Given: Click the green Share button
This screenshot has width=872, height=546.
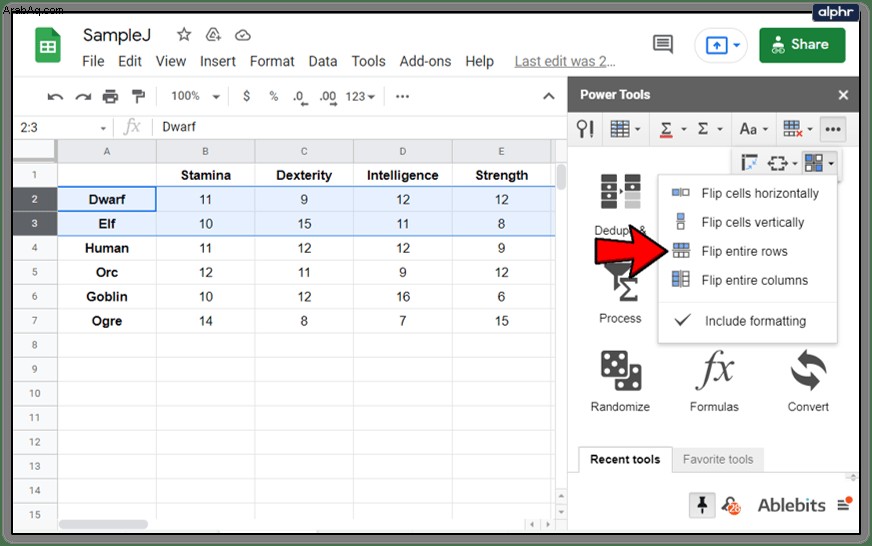Looking at the screenshot, I should pos(802,45).
